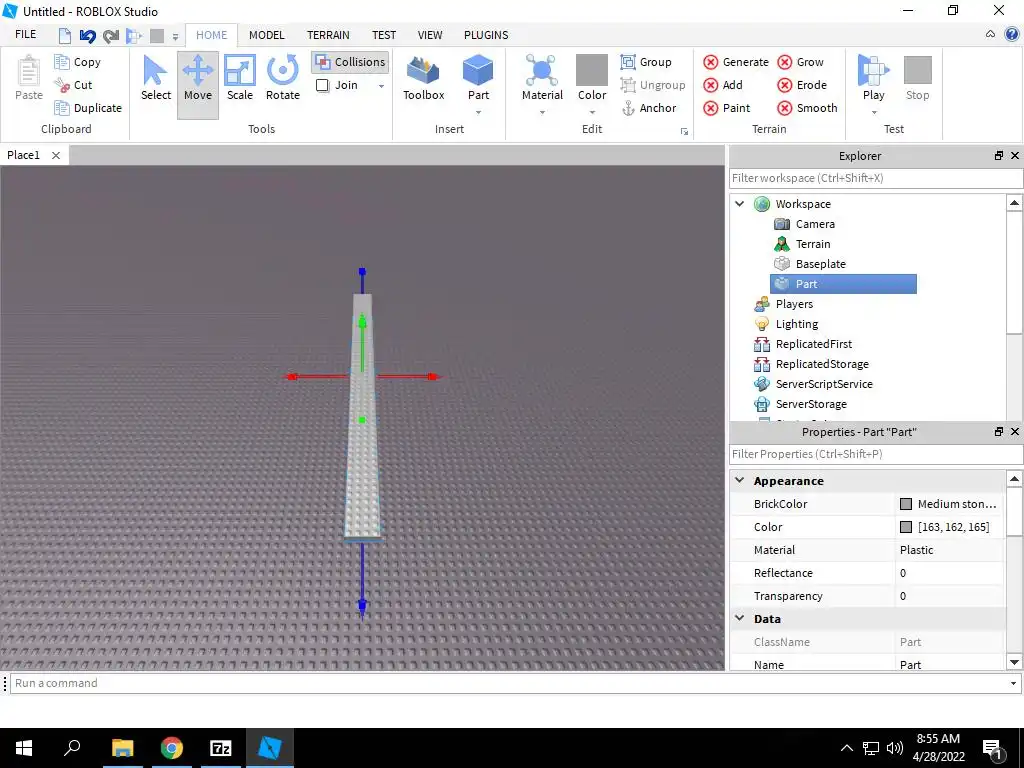Screen dimensions: 1024x768
Task: Select Camera in Explorer
Action: point(804,224)
